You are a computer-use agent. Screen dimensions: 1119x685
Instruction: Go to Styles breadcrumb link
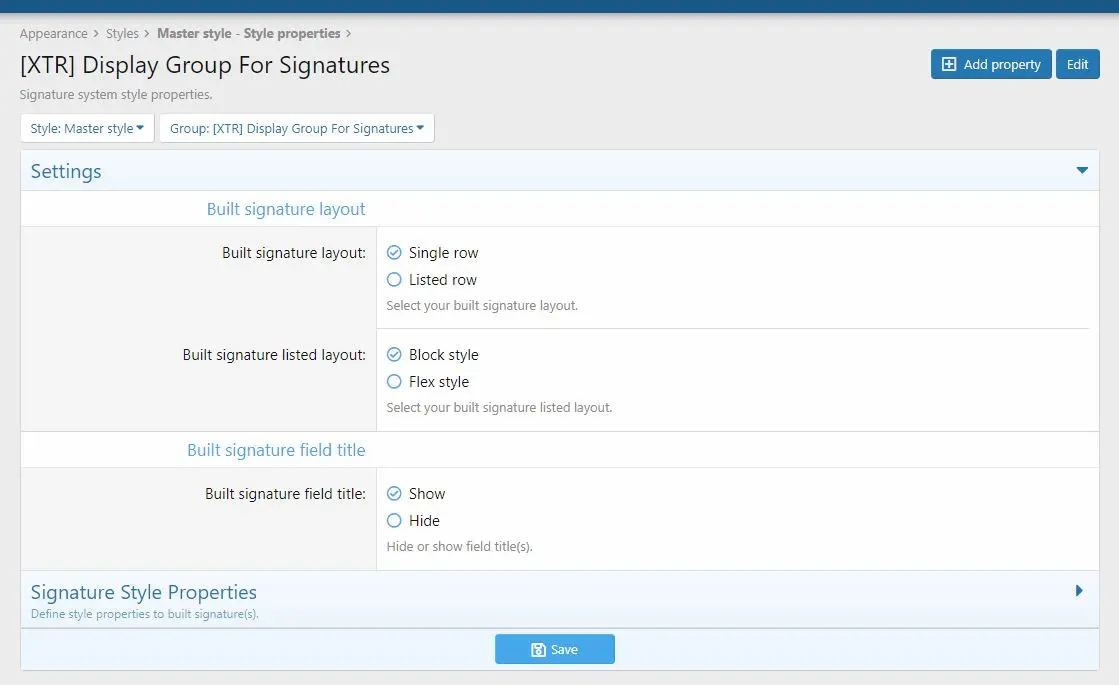pyautogui.click(x=122, y=34)
